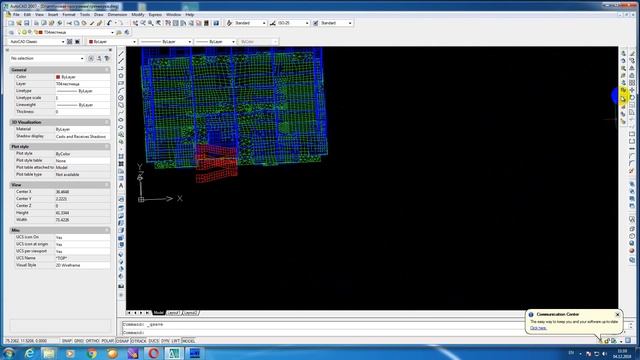Toggle DUCS in status bar
This screenshot has width=640, height=360.
point(153,341)
